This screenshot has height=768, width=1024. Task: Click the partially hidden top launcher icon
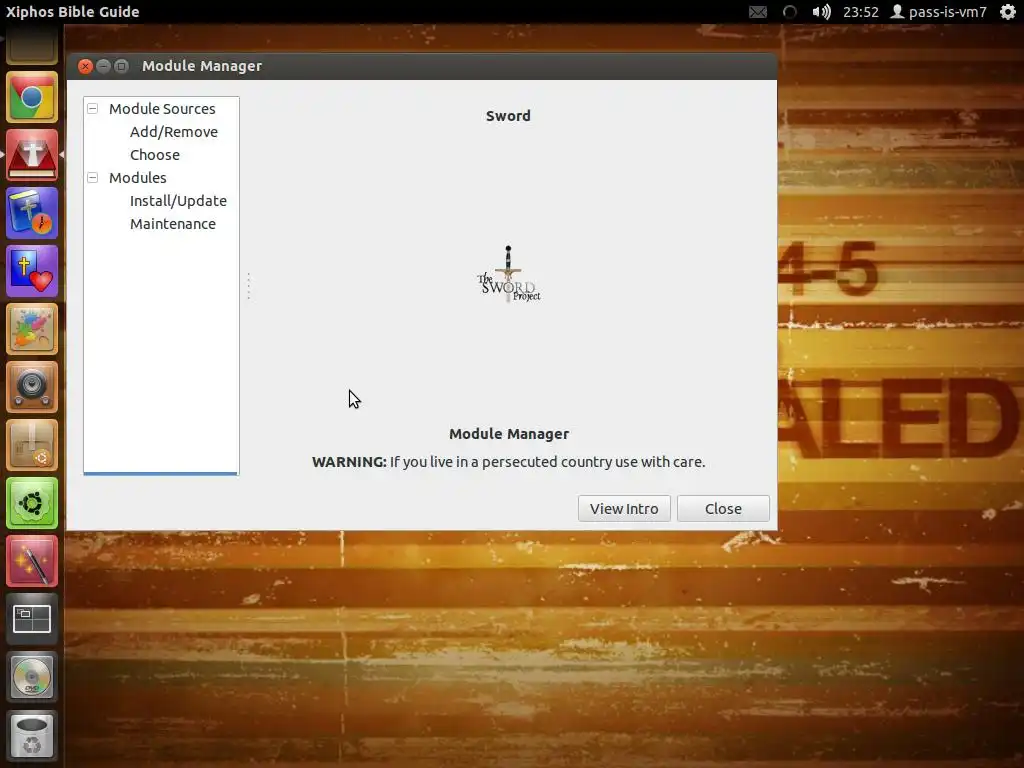point(32,44)
